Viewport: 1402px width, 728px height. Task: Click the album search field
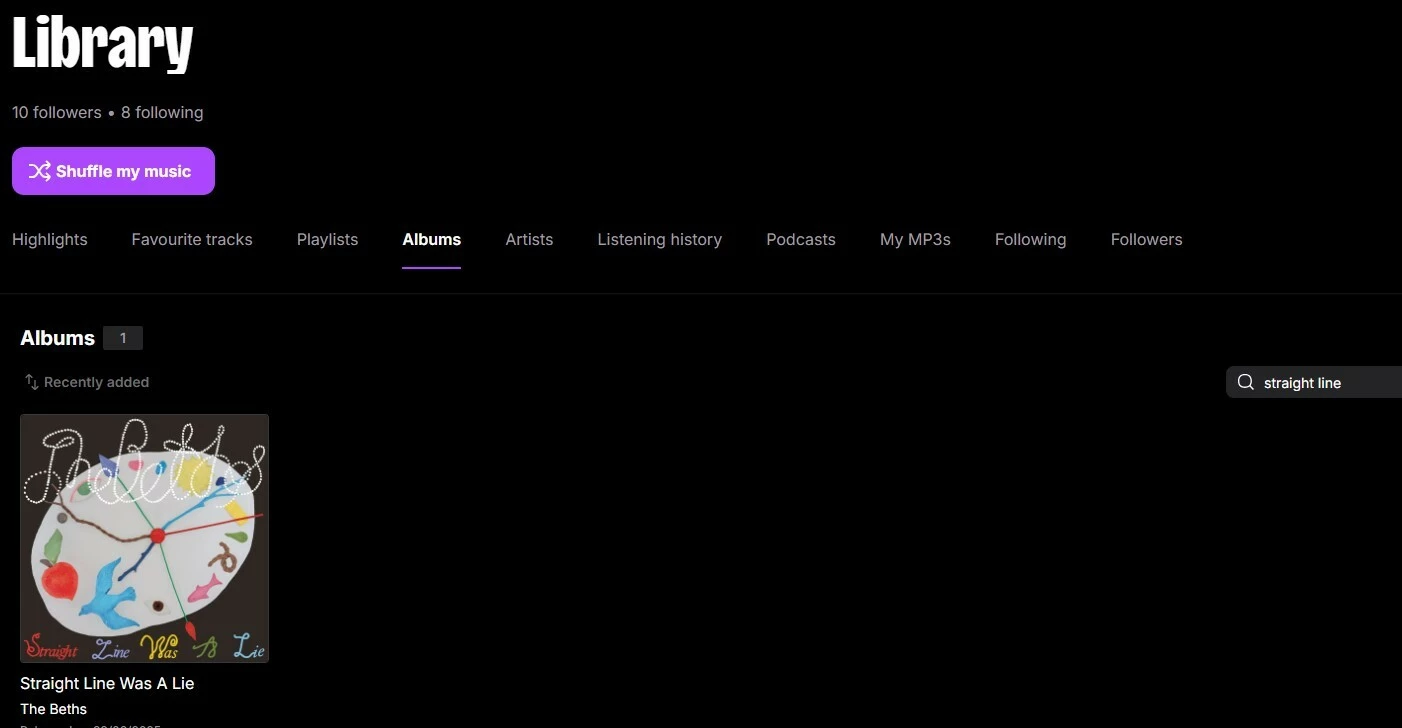[x=1314, y=382]
